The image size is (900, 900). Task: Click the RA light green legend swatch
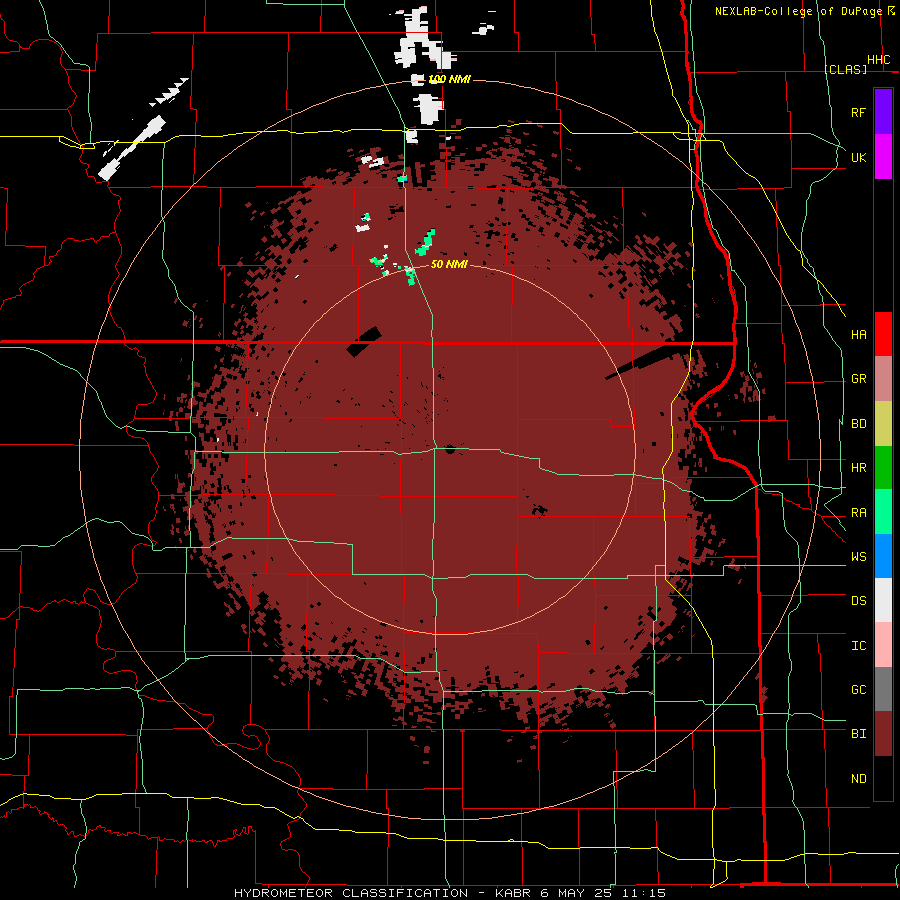[x=883, y=512]
